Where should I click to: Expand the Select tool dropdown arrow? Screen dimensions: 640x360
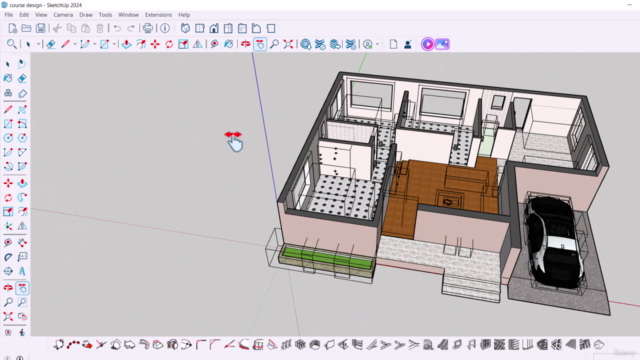pos(39,44)
